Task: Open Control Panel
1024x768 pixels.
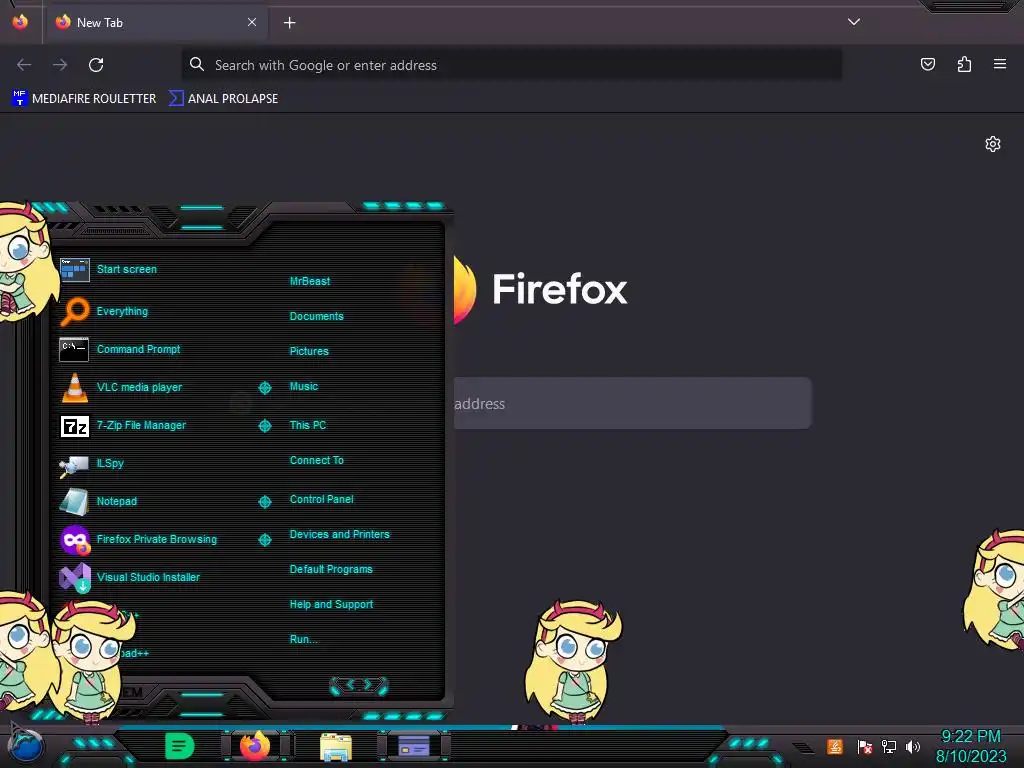Action: [321, 499]
